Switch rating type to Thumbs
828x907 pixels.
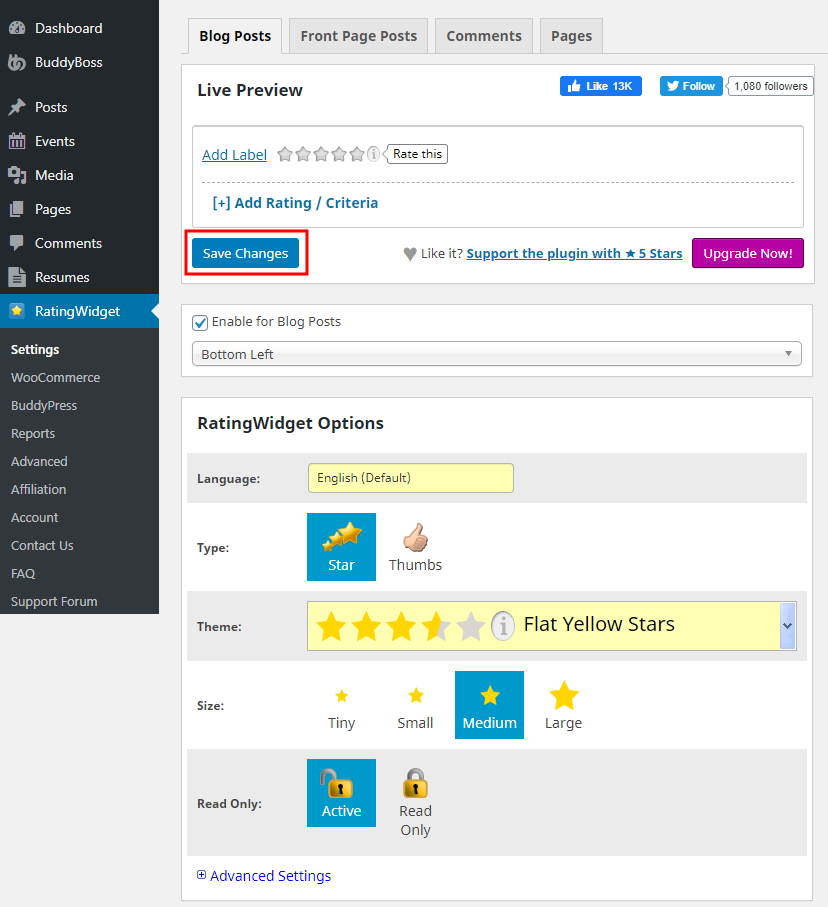[415, 546]
